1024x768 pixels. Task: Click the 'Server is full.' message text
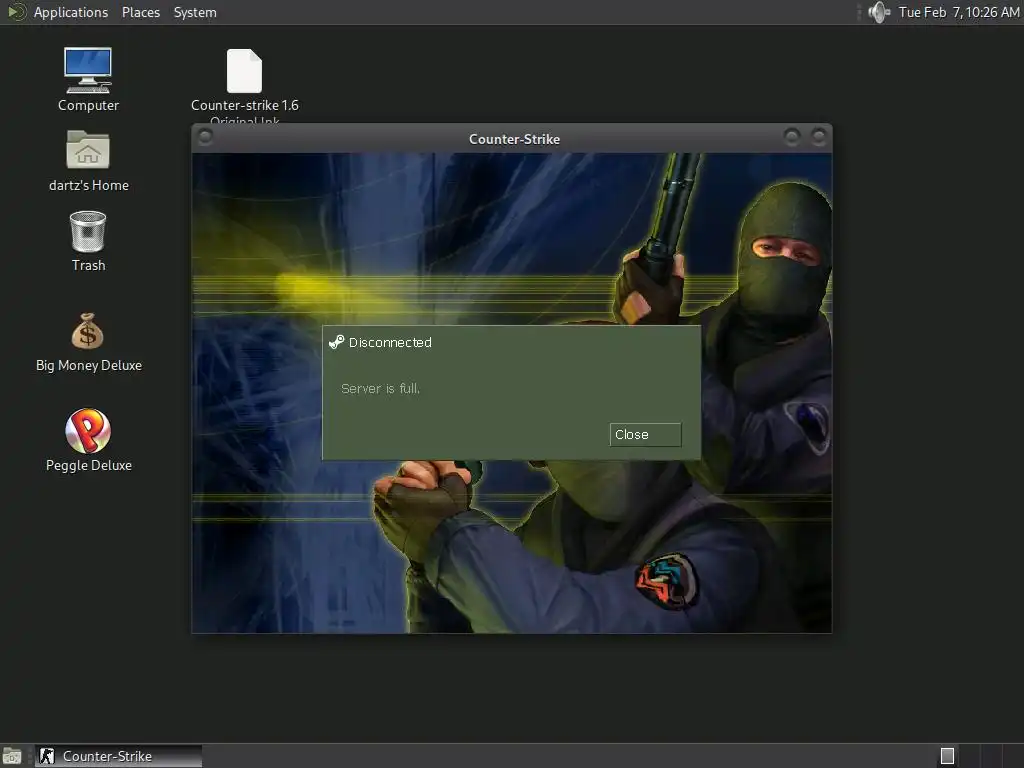click(380, 389)
